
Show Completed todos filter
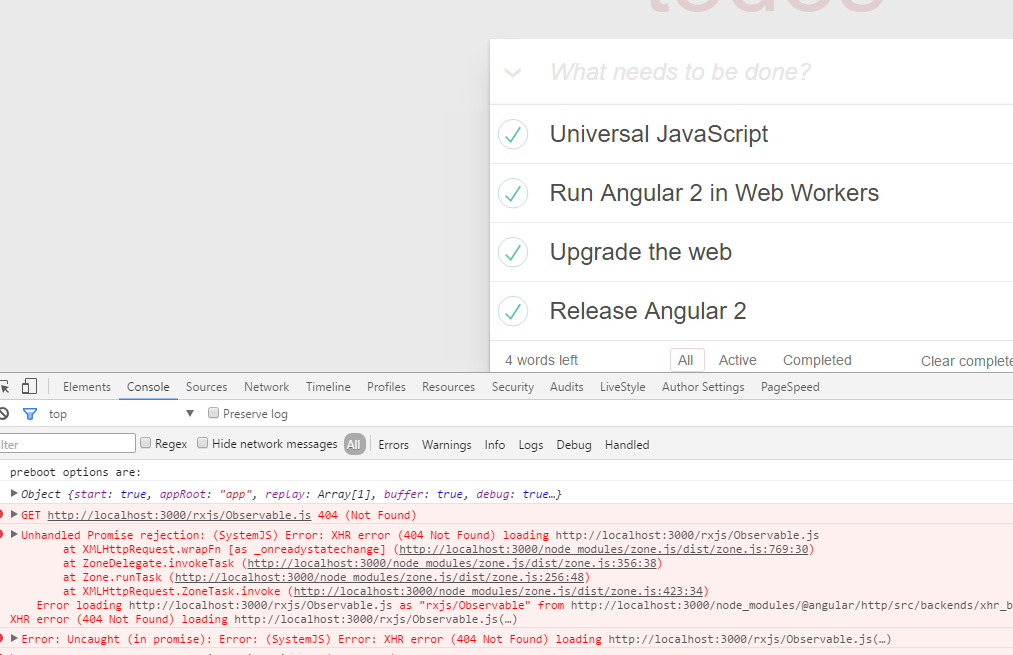point(817,360)
